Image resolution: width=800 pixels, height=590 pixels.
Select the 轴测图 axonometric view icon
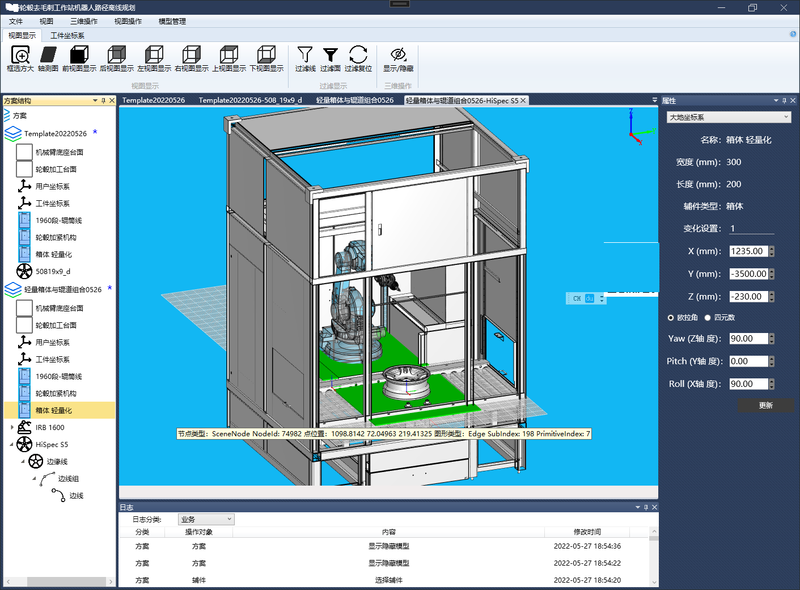[48, 55]
